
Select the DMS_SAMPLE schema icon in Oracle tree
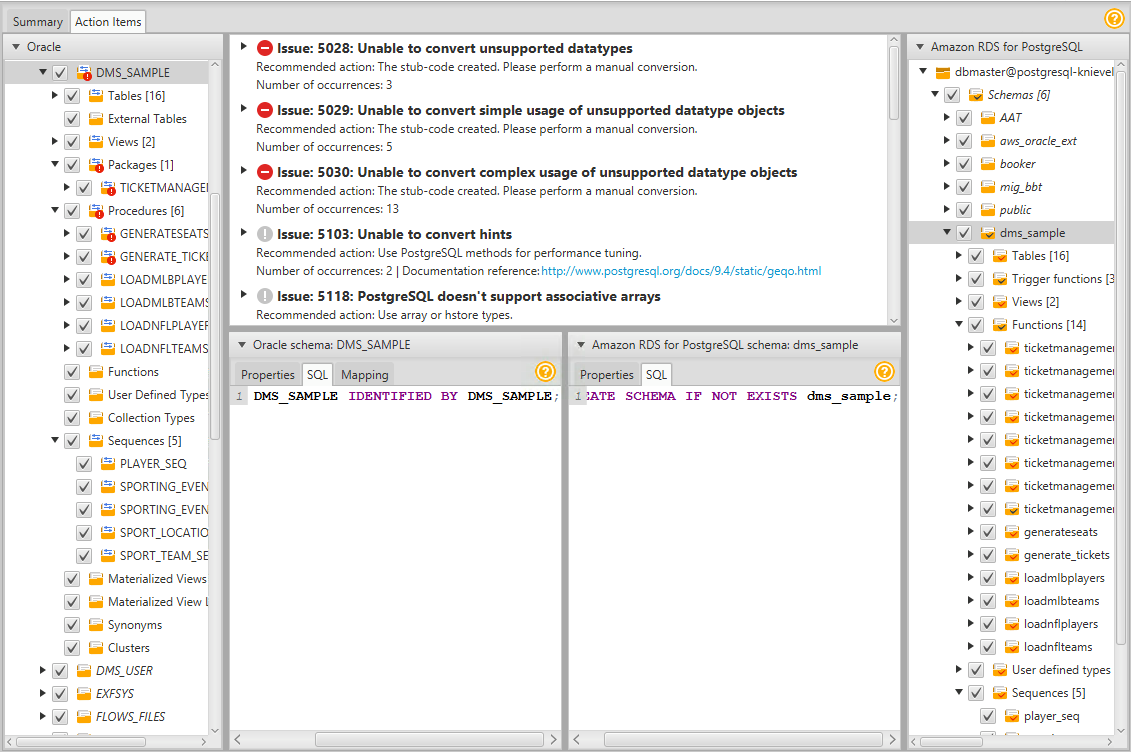click(84, 73)
